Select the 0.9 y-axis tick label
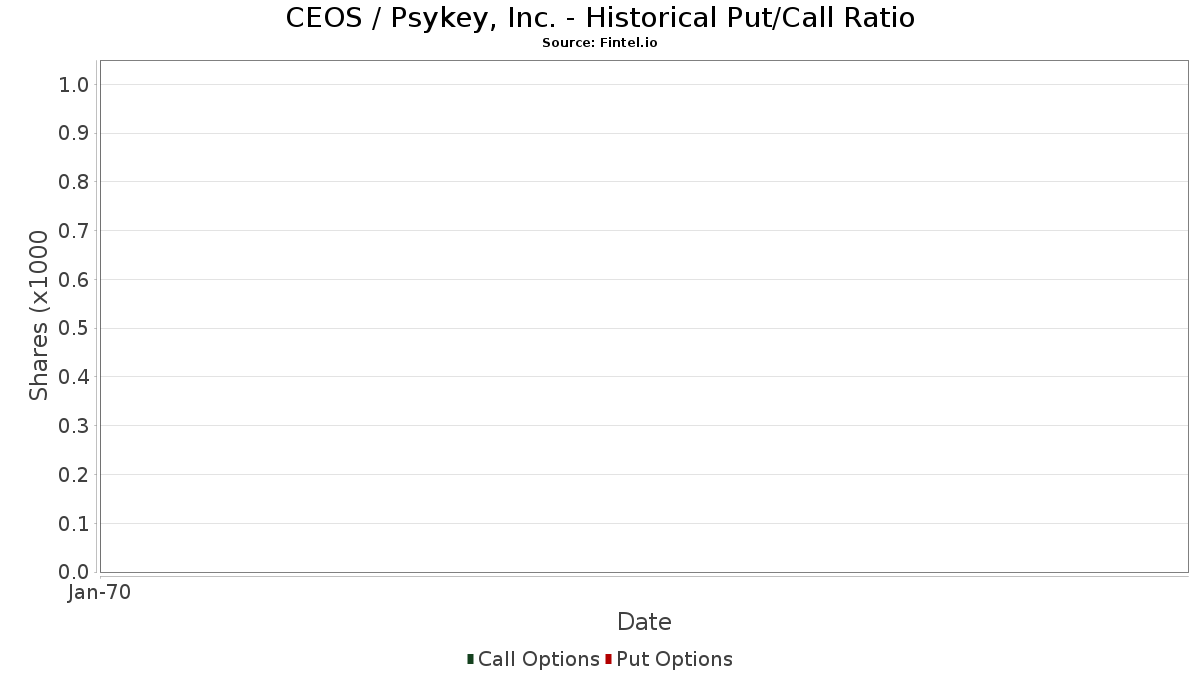Viewport: 1200px width, 675px height. point(74,133)
